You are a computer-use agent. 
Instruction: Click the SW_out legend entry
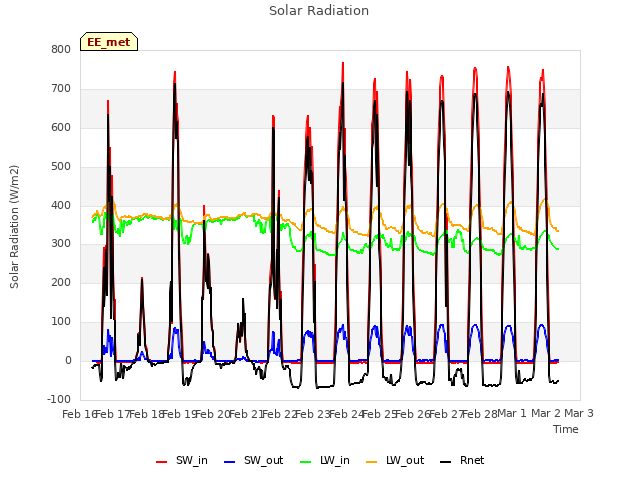[x=253, y=460]
